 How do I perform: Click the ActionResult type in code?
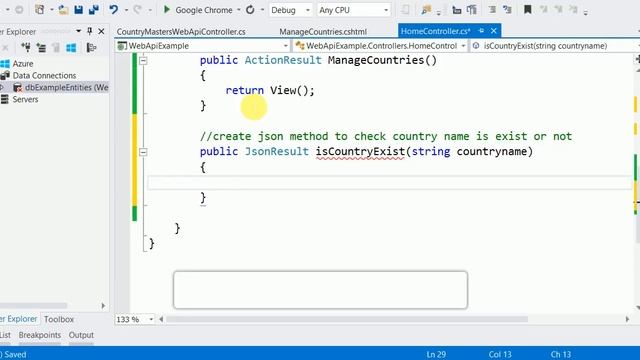tap(283, 60)
